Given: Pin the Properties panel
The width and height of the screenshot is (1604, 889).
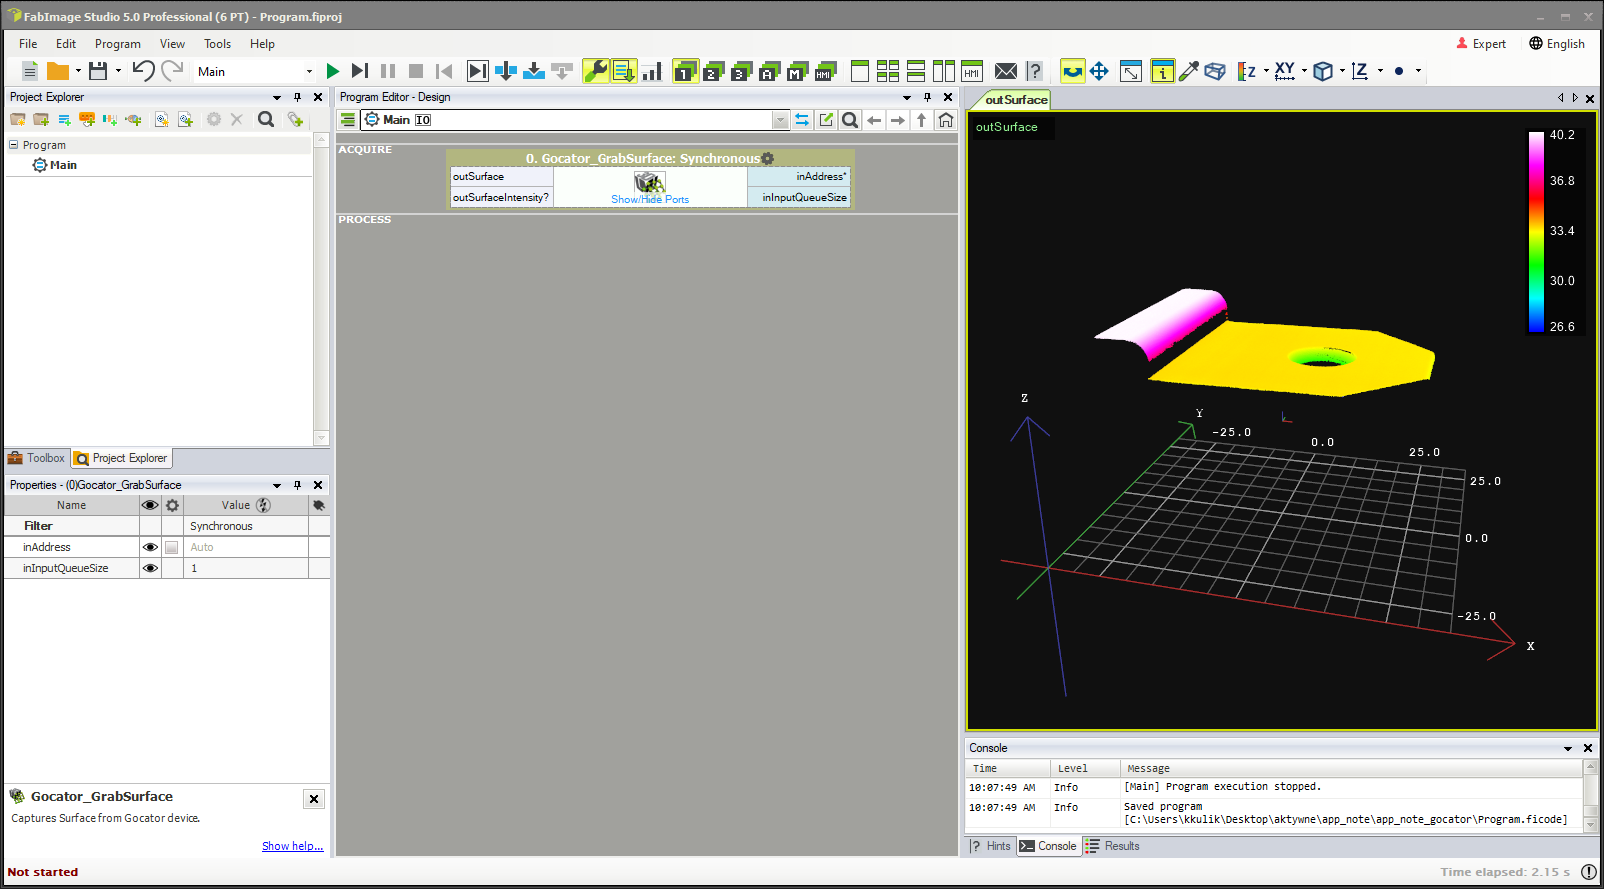Looking at the screenshot, I should click(297, 485).
